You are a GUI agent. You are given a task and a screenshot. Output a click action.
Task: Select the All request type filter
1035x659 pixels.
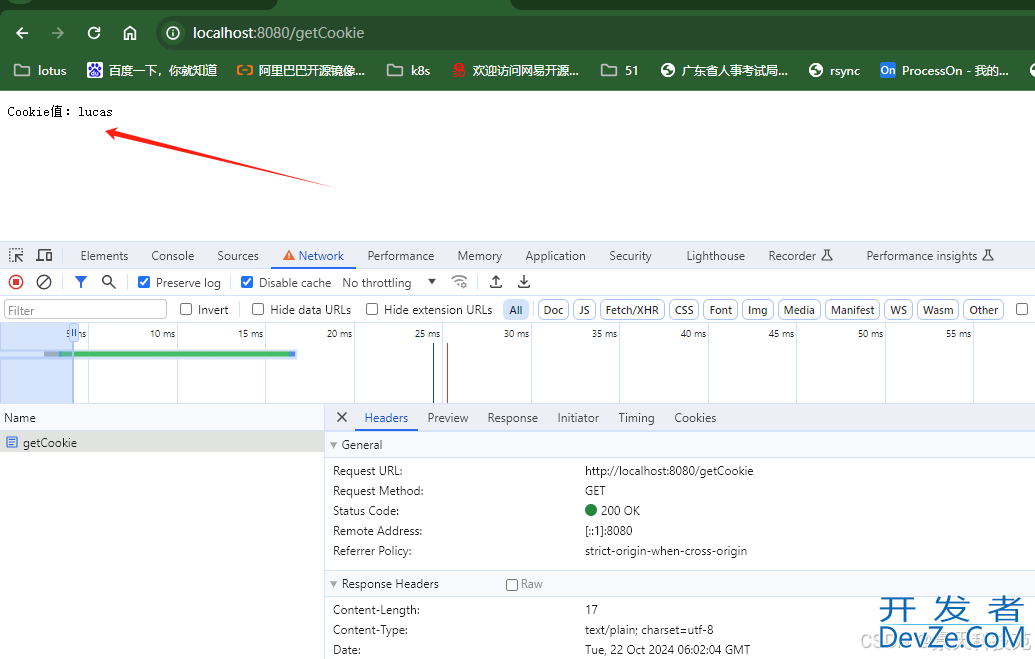coord(516,310)
